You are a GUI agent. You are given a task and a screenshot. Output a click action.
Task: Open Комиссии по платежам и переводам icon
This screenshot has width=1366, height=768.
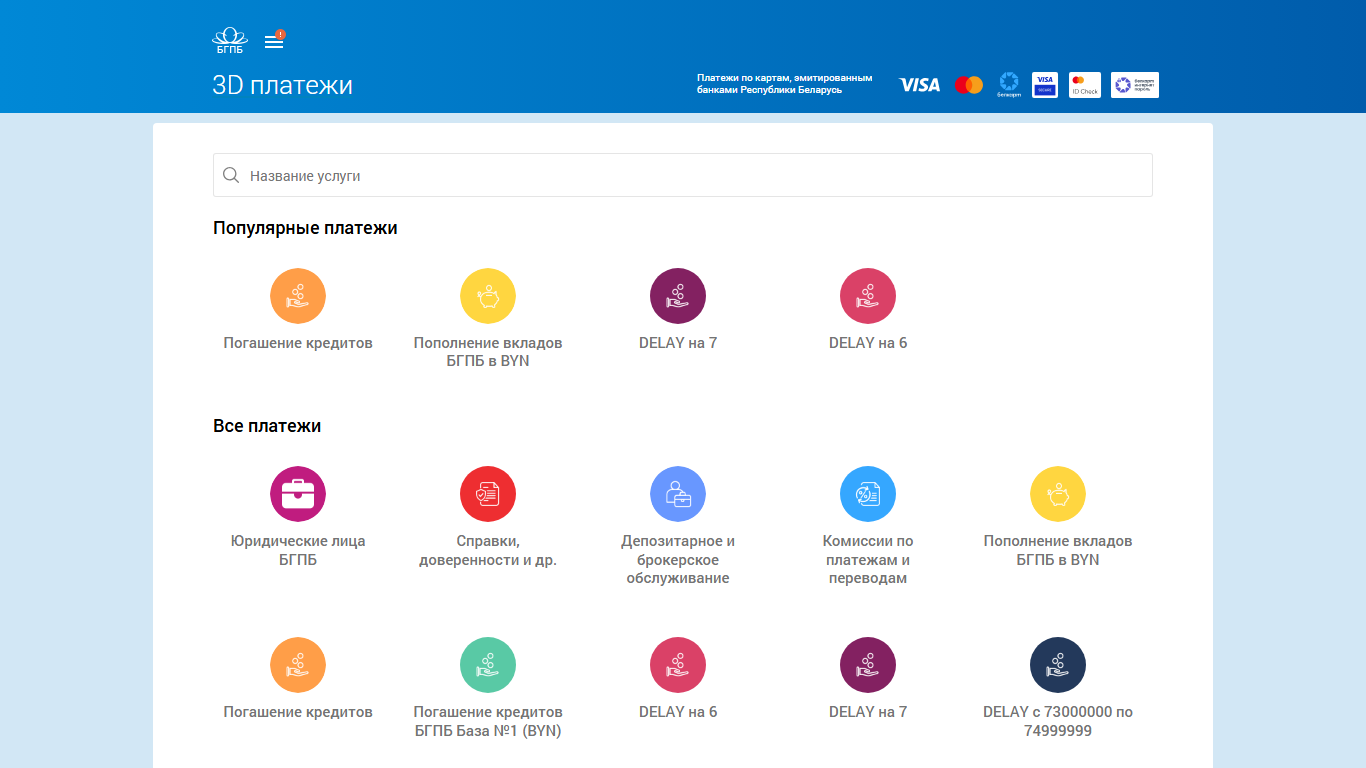click(868, 494)
